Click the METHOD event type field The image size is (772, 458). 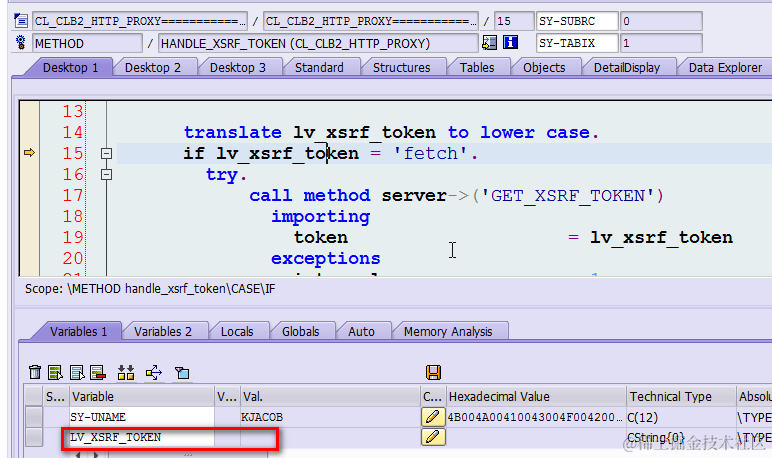(87, 43)
